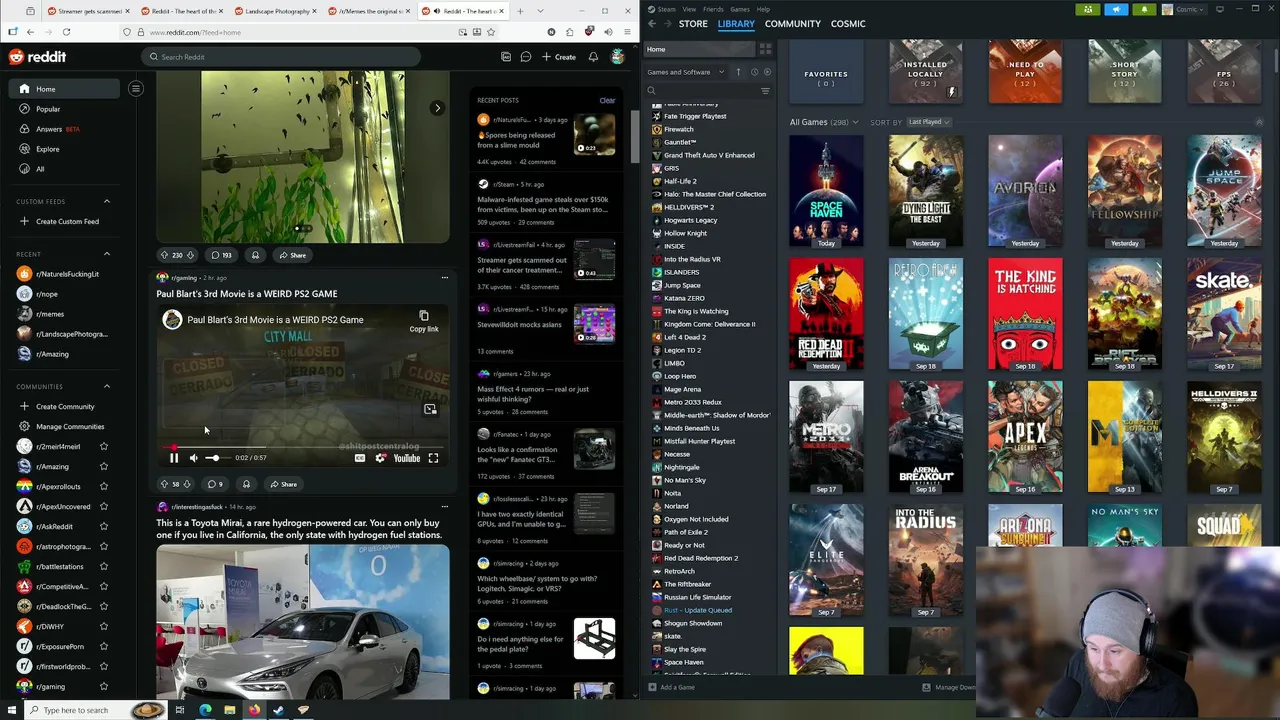Open Steam announcements megaphone button
This screenshot has width=1280, height=720.
(x=1116, y=9)
